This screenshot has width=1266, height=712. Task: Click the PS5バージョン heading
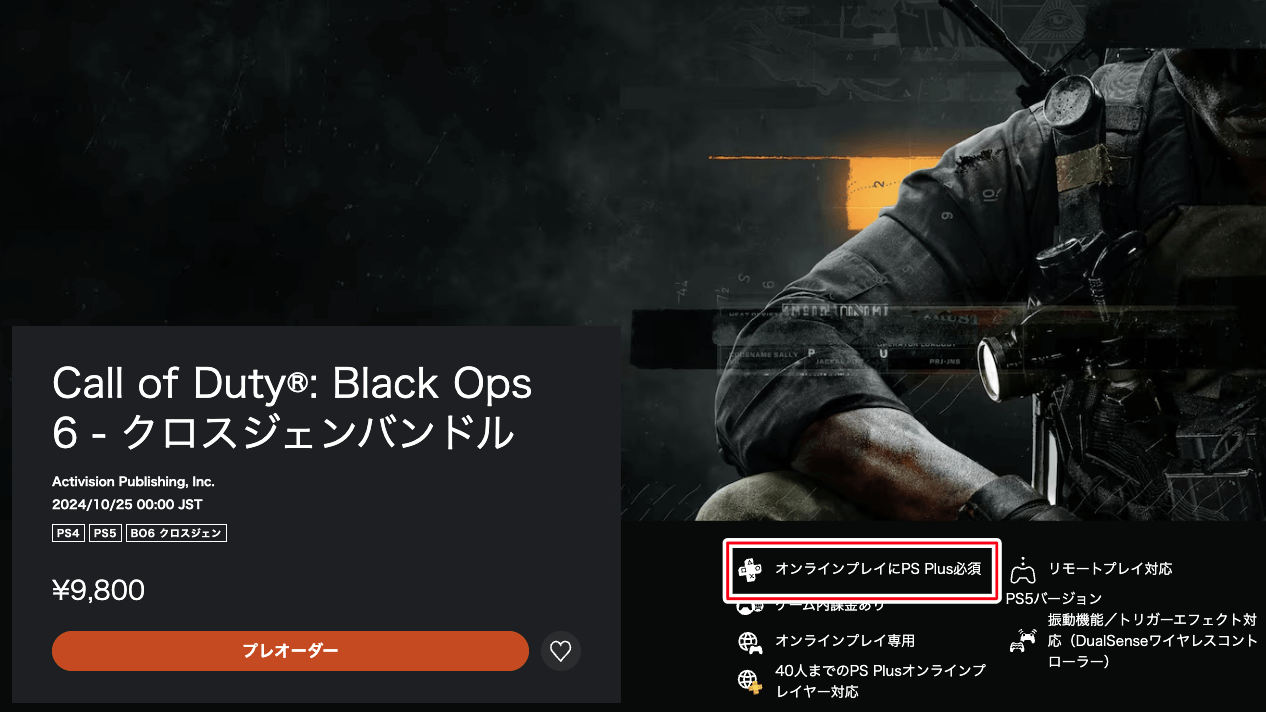click(1054, 599)
